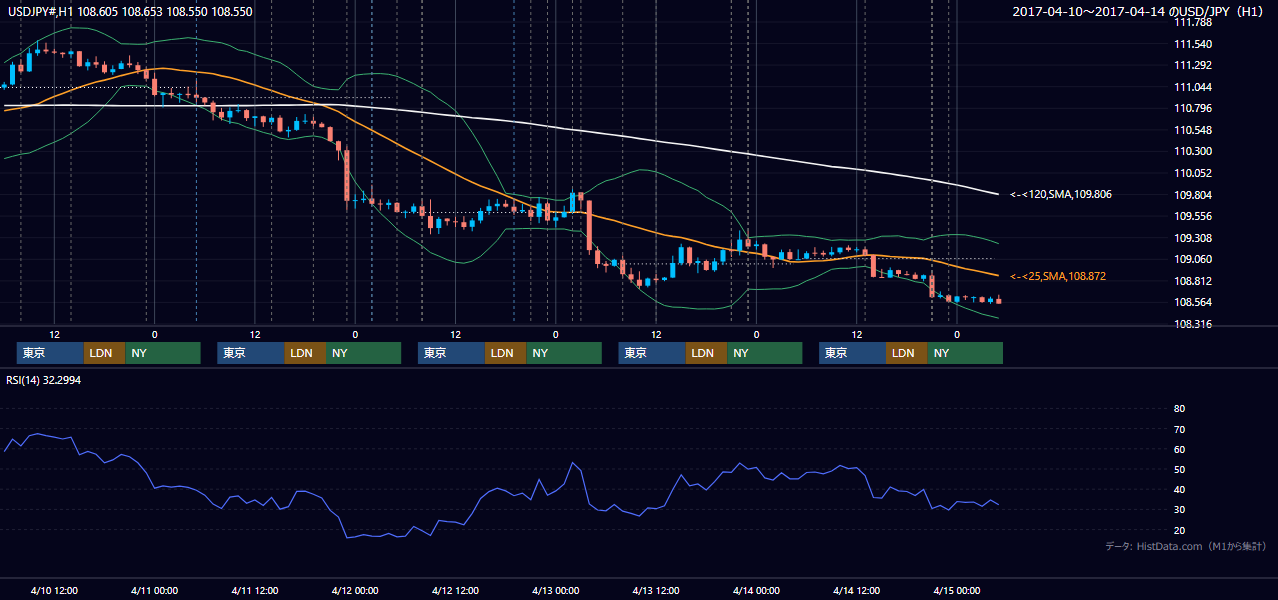The height and width of the screenshot is (600, 1278).
Task: Click the RSI(14) 32.2994 indicator label
Action: pyautogui.click(x=45, y=380)
